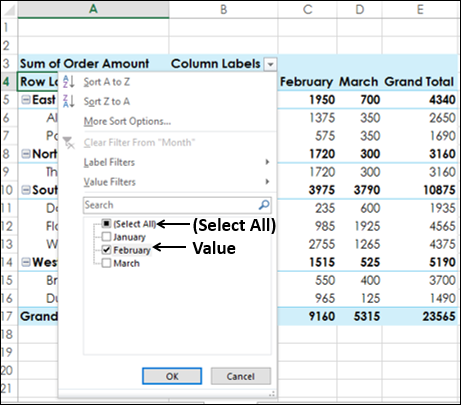The height and width of the screenshot is (405, 461).
Task: Open the Column Labels filter dropdown
Action: click(270, 64)
